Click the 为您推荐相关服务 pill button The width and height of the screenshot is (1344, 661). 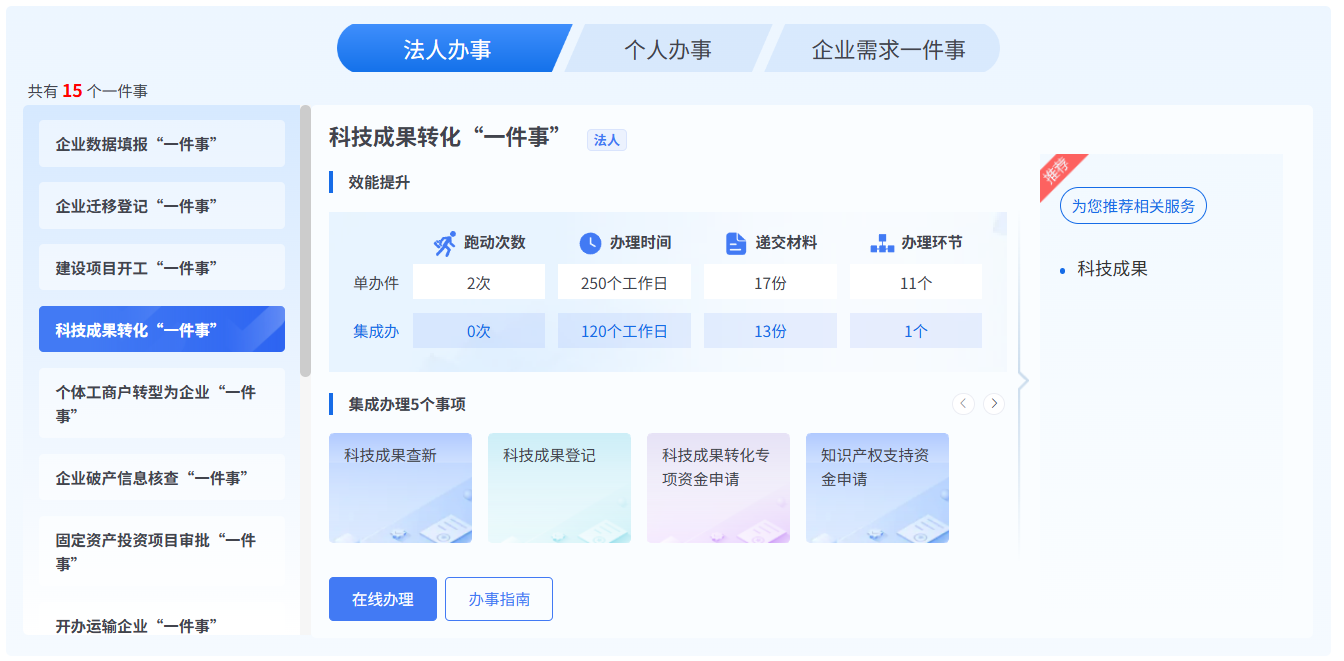point(1133,206)
